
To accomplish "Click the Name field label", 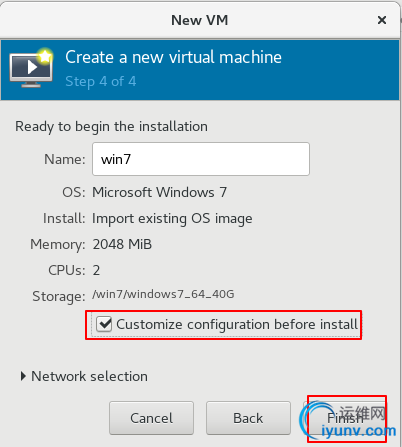I will (x=65, y=159).
